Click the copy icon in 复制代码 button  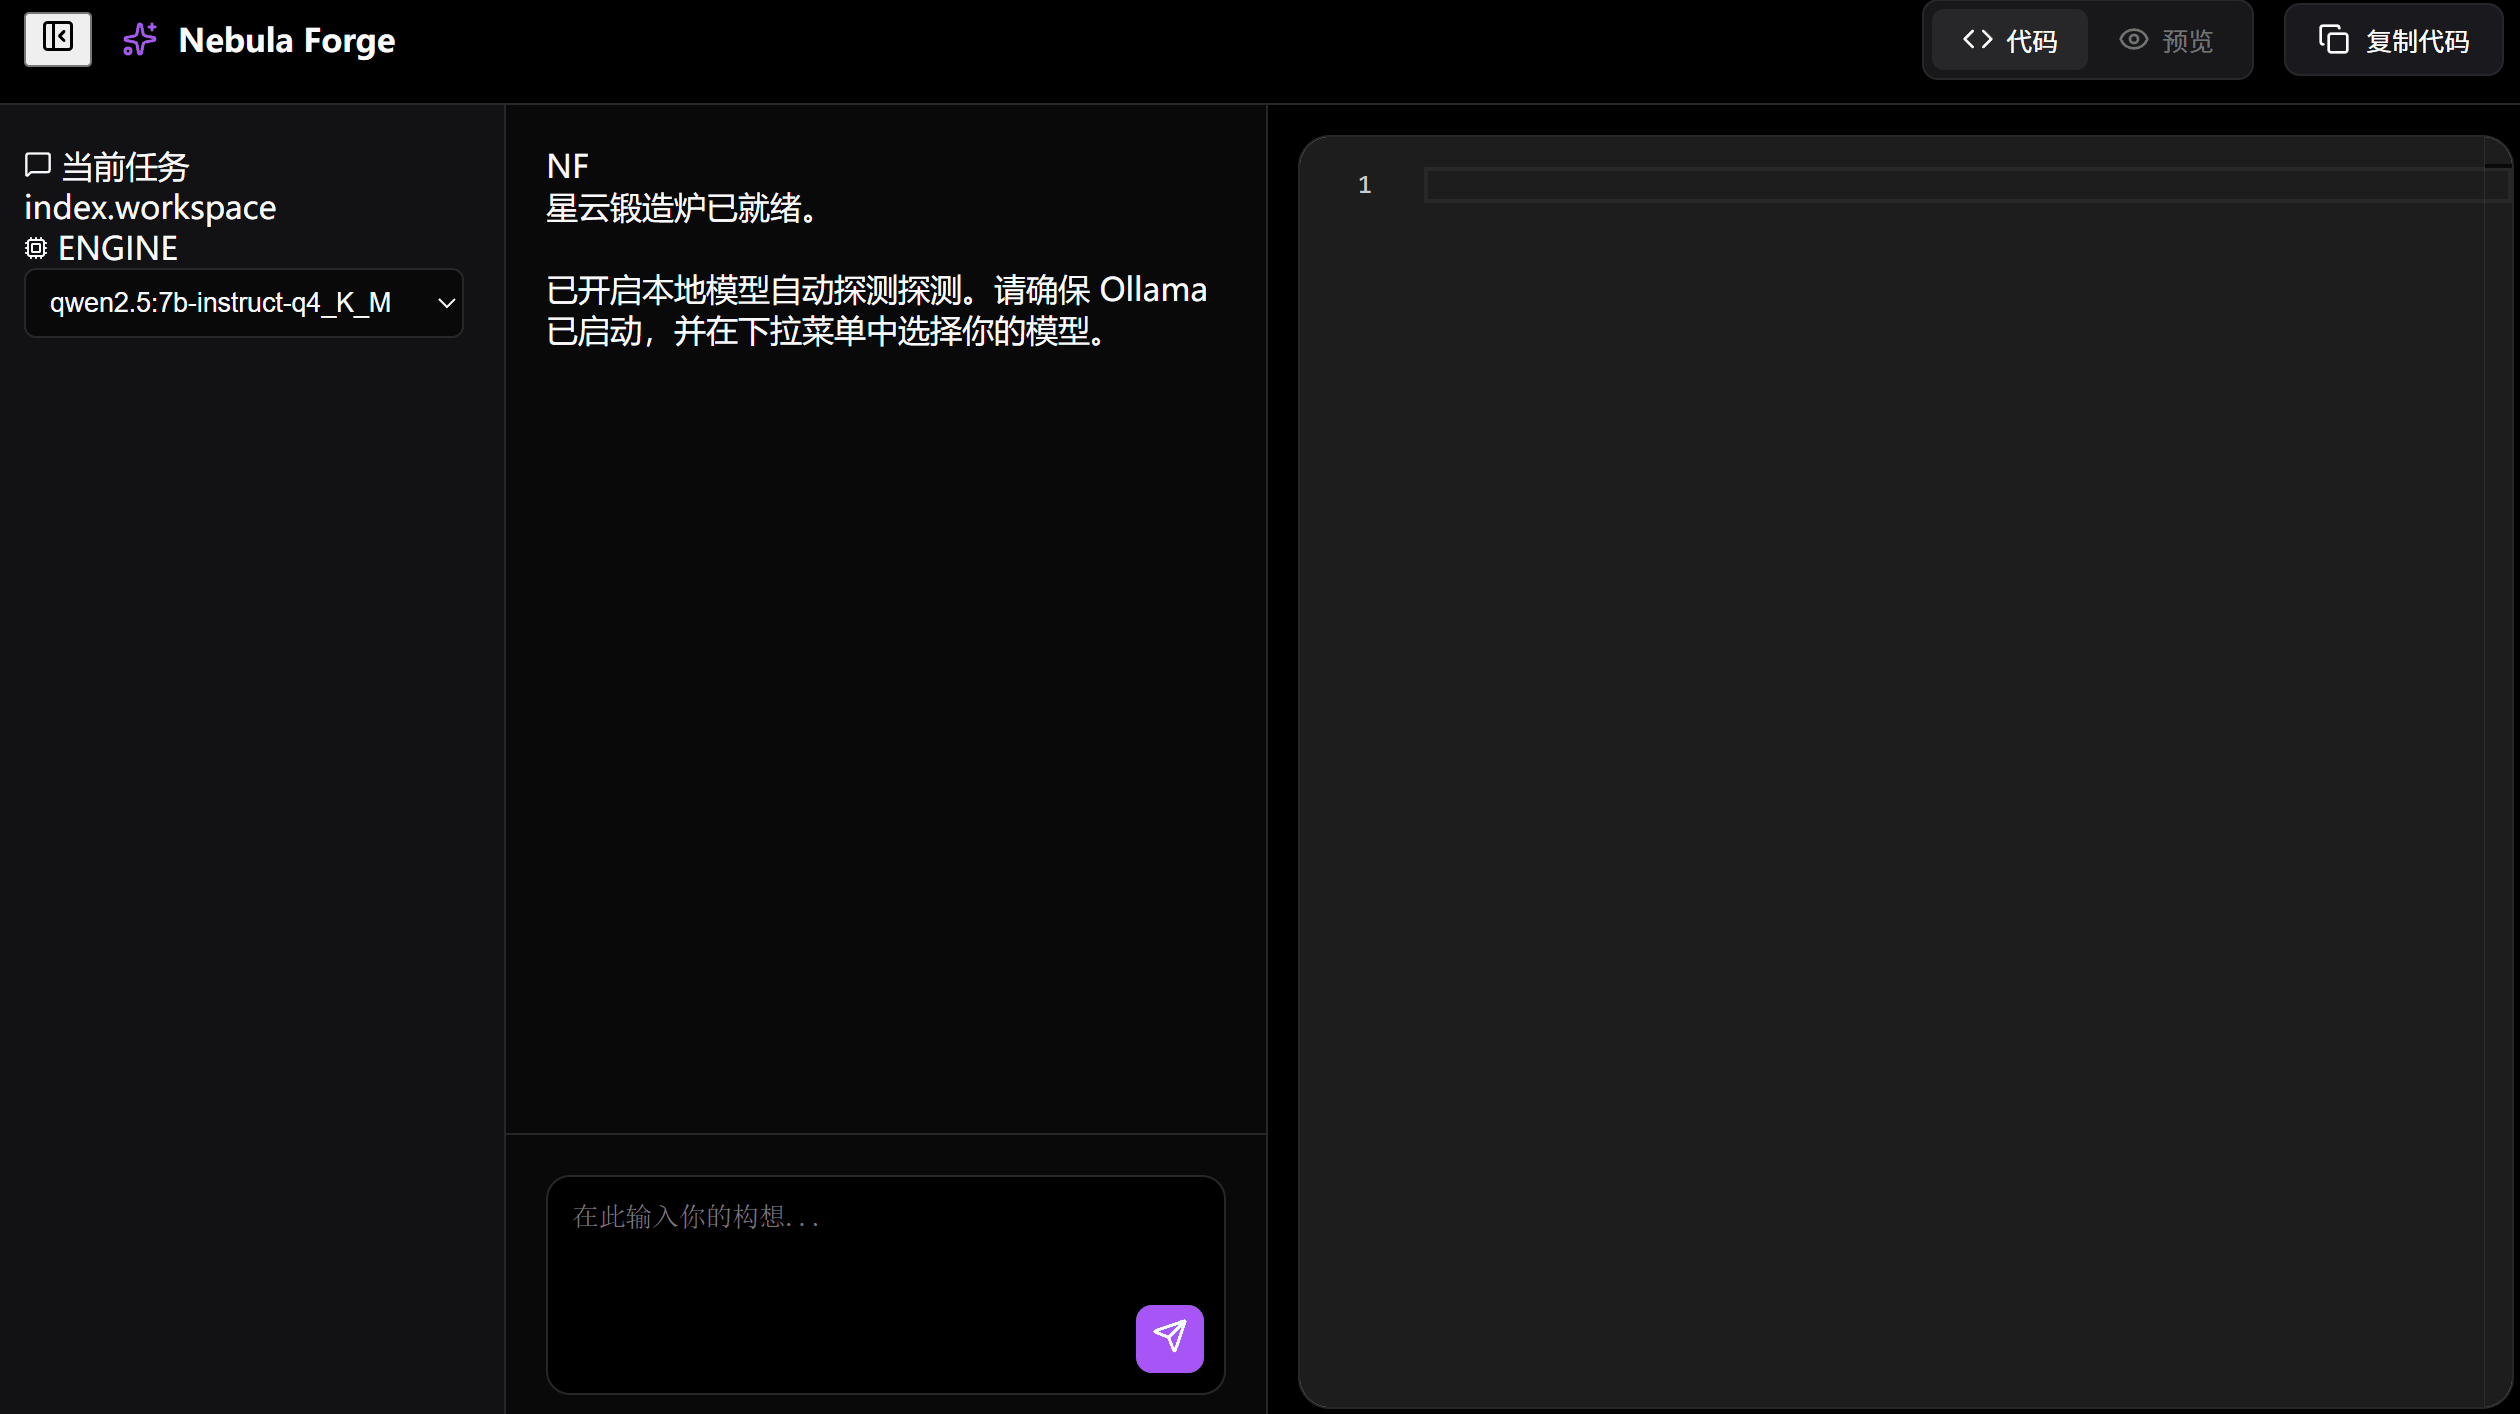click(x=2333, y=40)
